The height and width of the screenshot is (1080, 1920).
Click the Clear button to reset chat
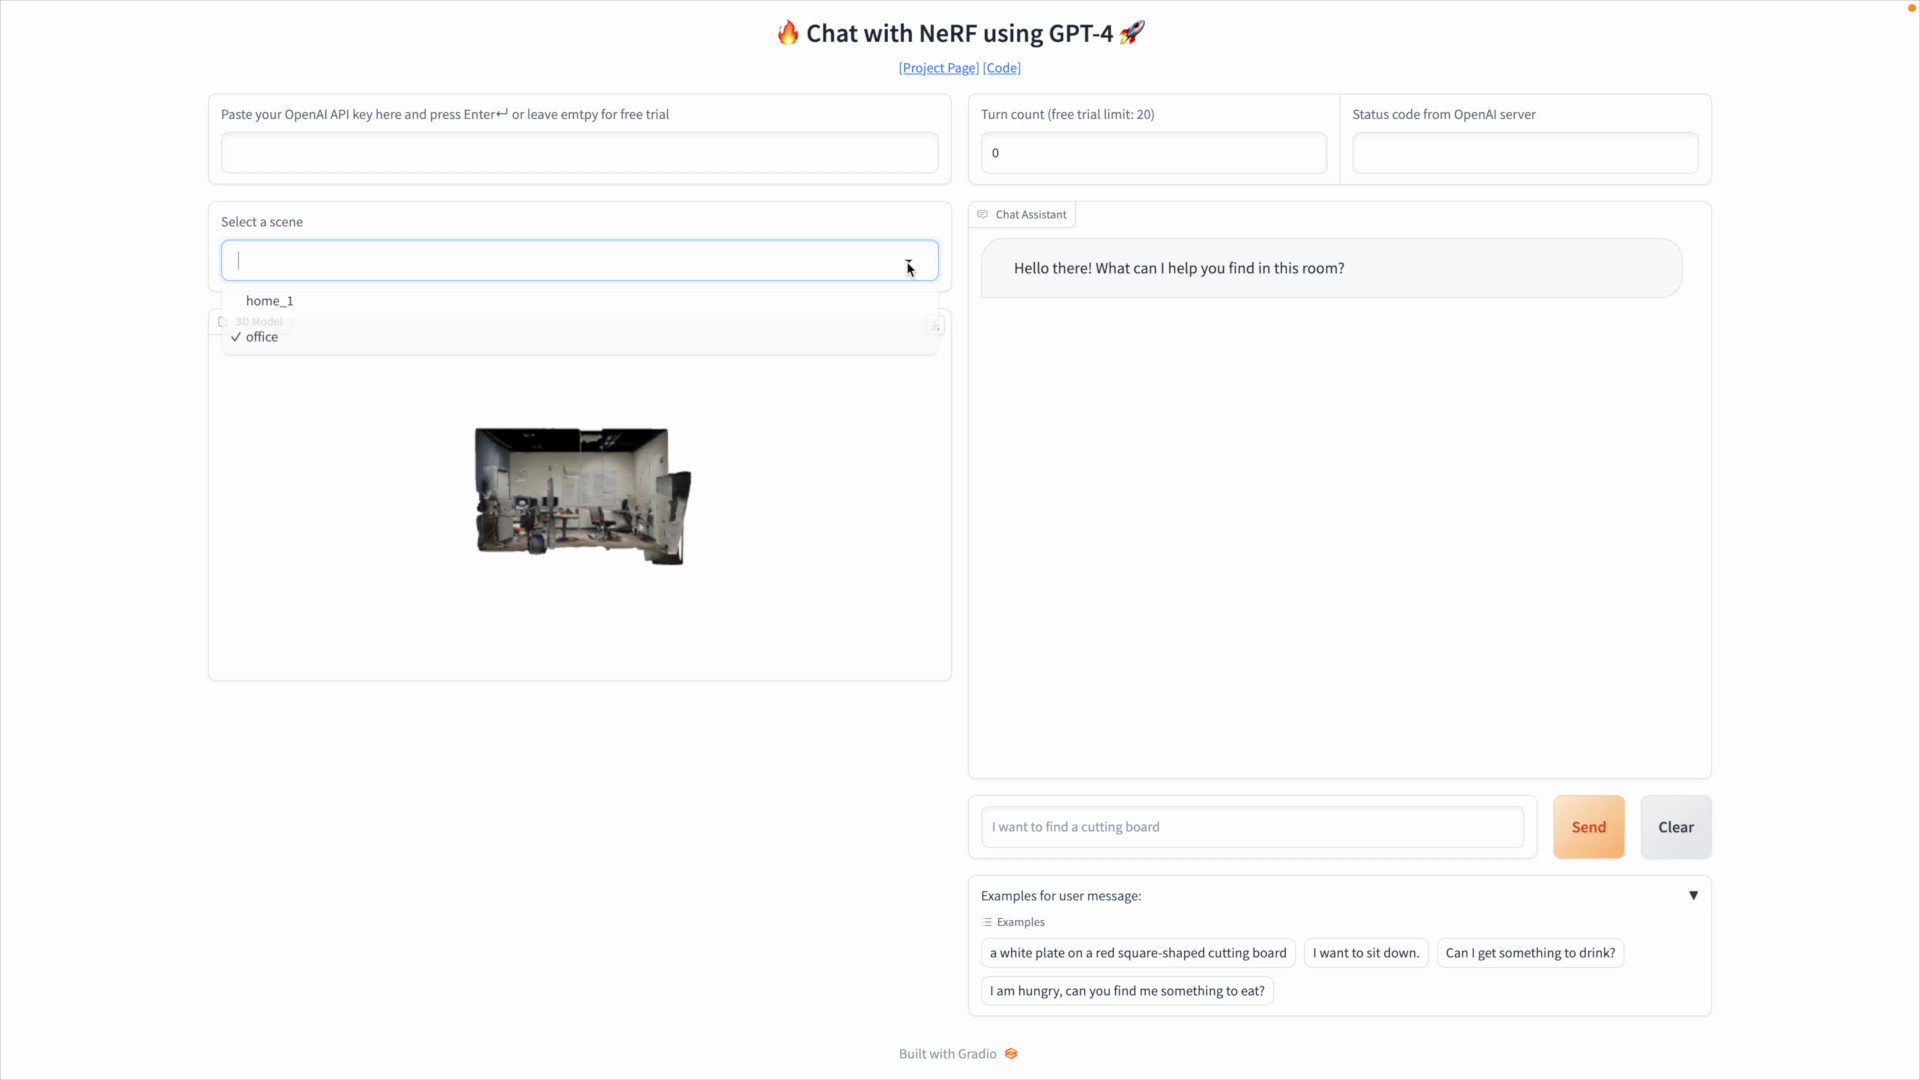[x=1674, y=827]
